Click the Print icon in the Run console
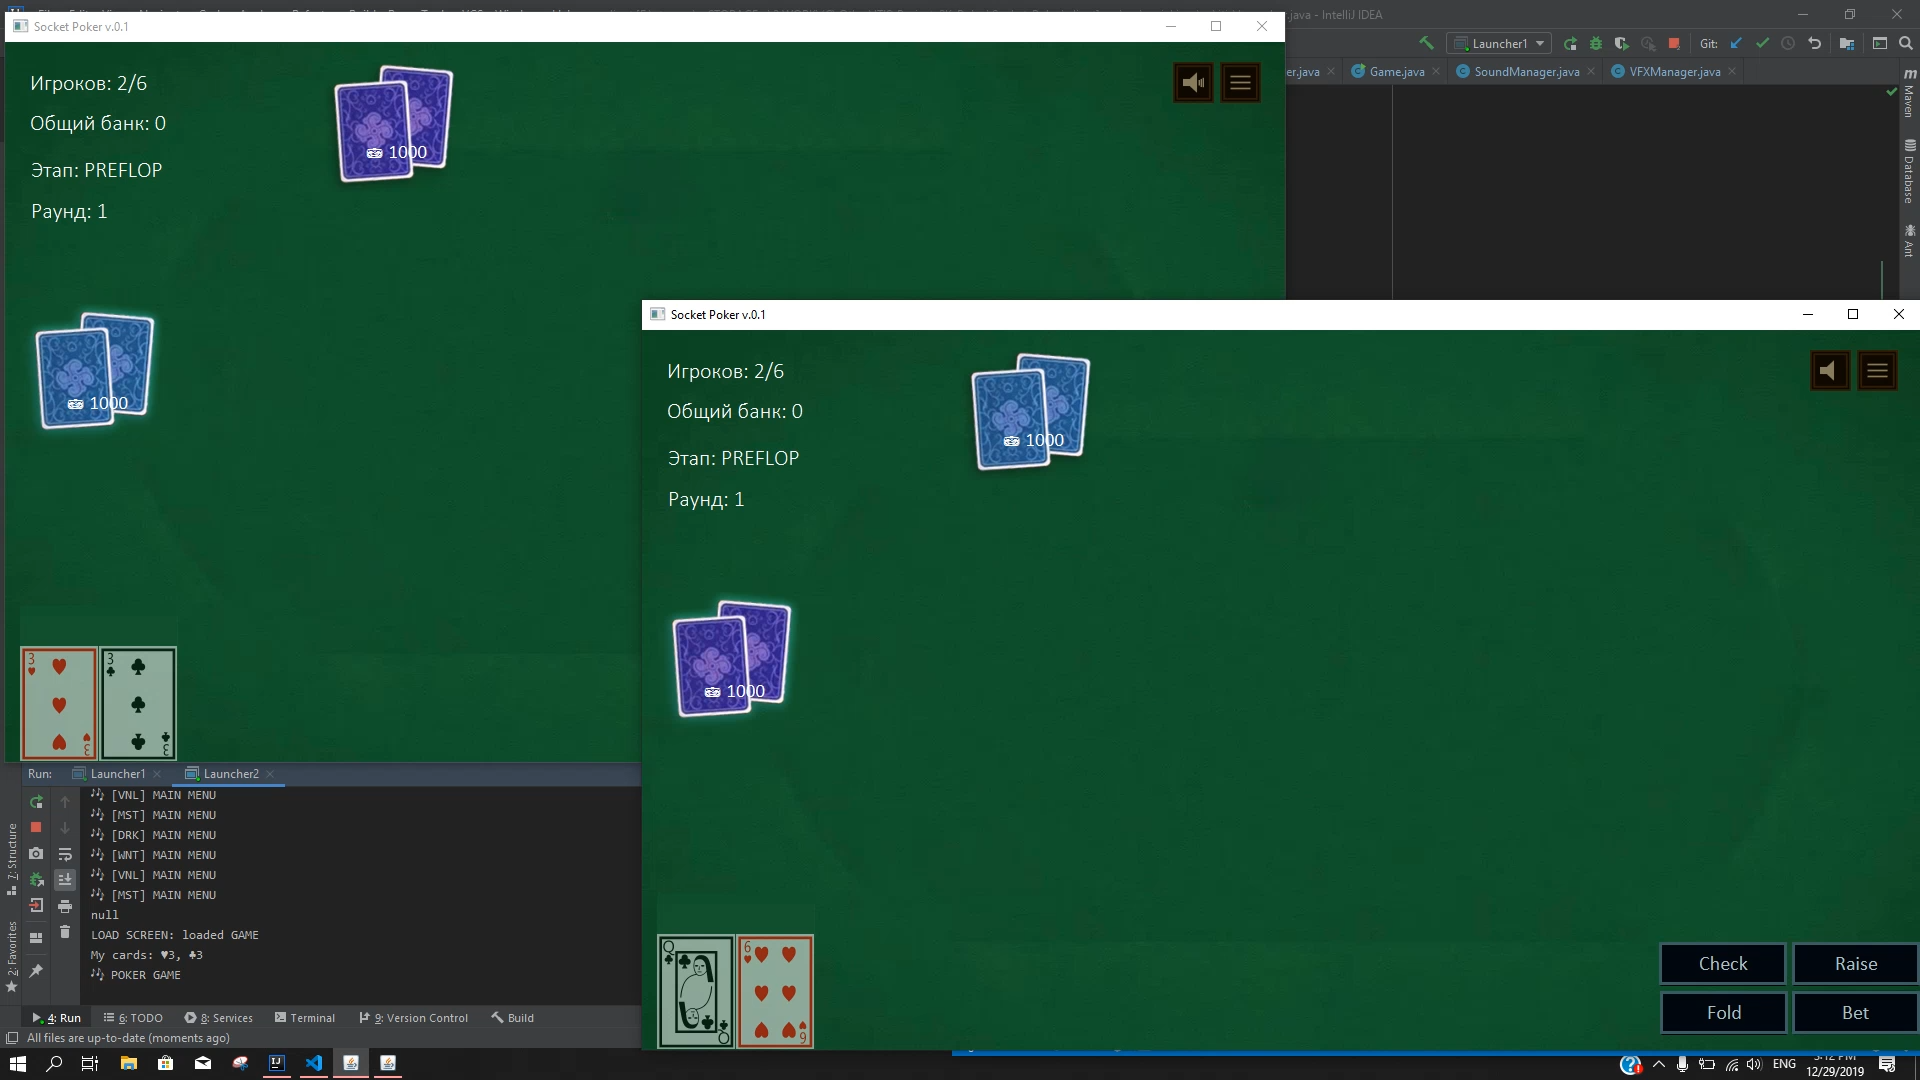1920x1080 pixels. pyautogui.click(x=65, y=906)
